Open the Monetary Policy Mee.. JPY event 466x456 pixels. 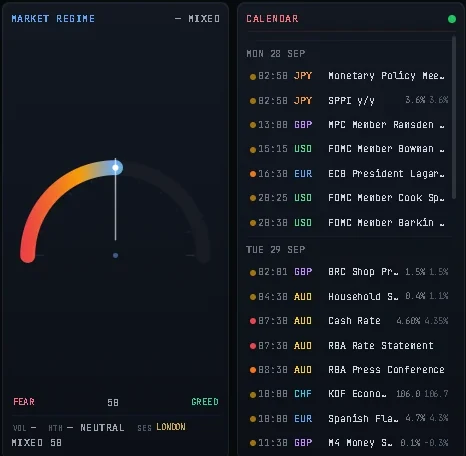click(x=349, y=76)
